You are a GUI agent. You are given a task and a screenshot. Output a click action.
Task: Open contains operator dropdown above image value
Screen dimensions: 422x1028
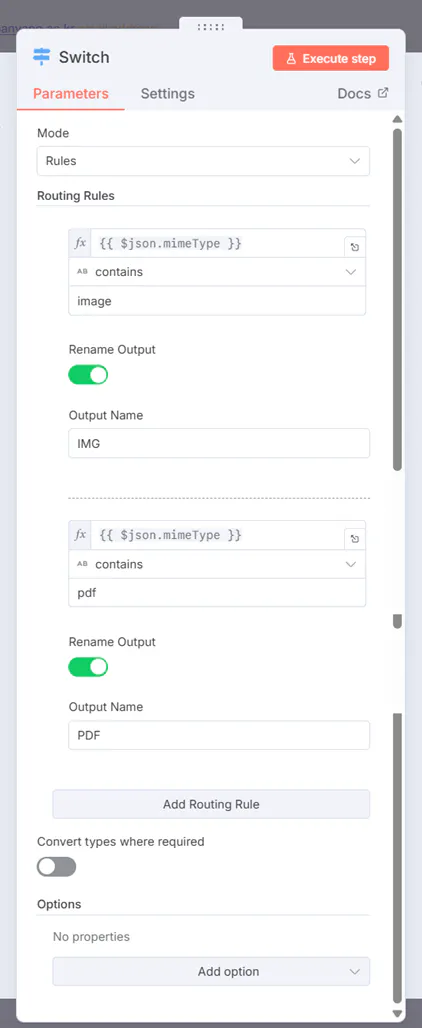pos(217,271)
